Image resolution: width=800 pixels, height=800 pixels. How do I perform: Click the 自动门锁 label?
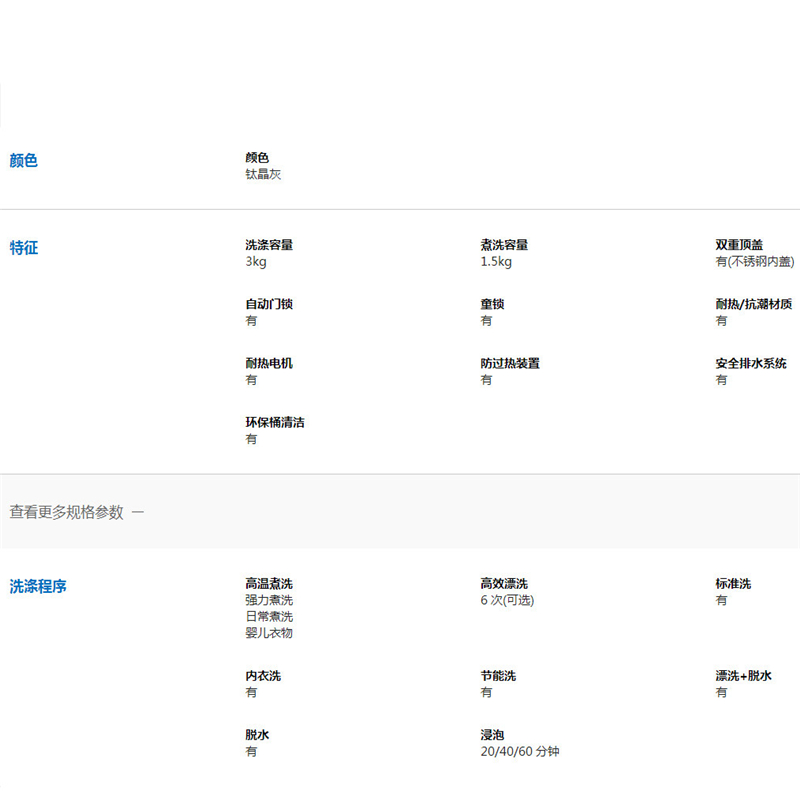tap(269, 304)
